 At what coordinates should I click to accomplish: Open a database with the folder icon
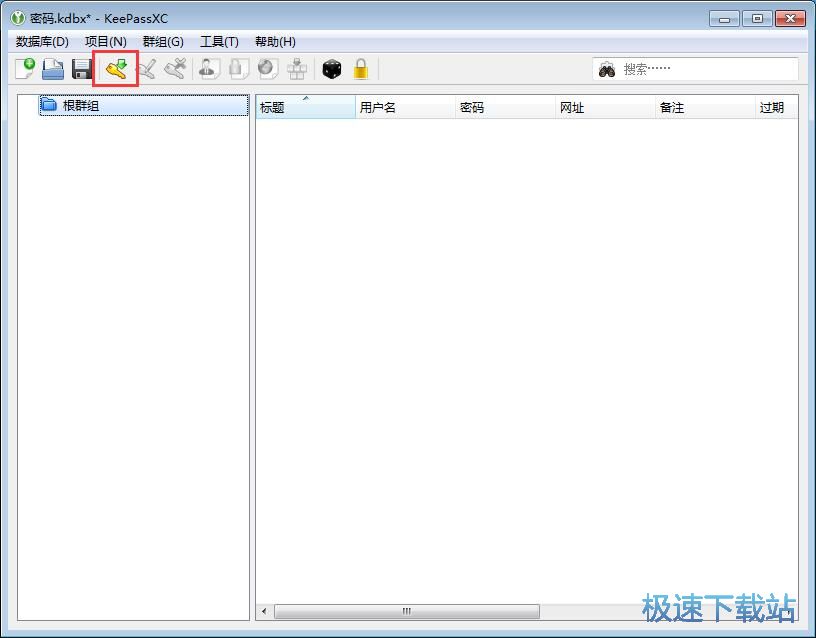(53, 69)
